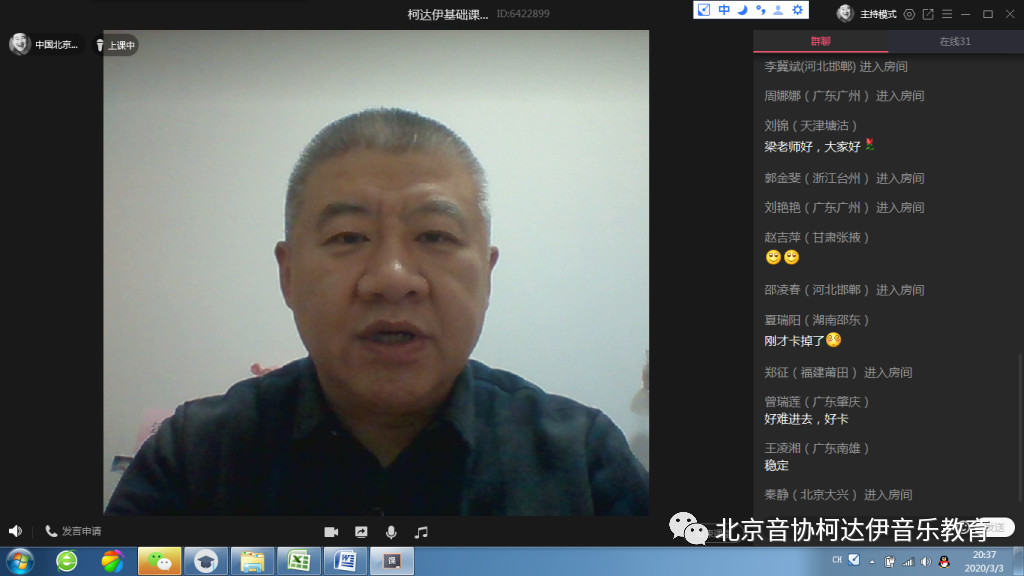
Task: Click the entry 邵凌春（河北邯郸）进入房间
Action: [844, 290]
